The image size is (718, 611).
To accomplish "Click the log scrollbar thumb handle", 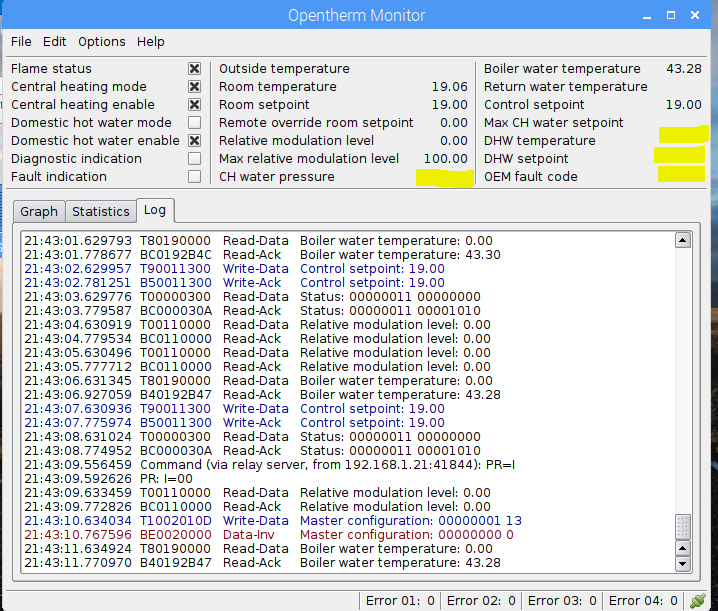I will click(683, 527).
